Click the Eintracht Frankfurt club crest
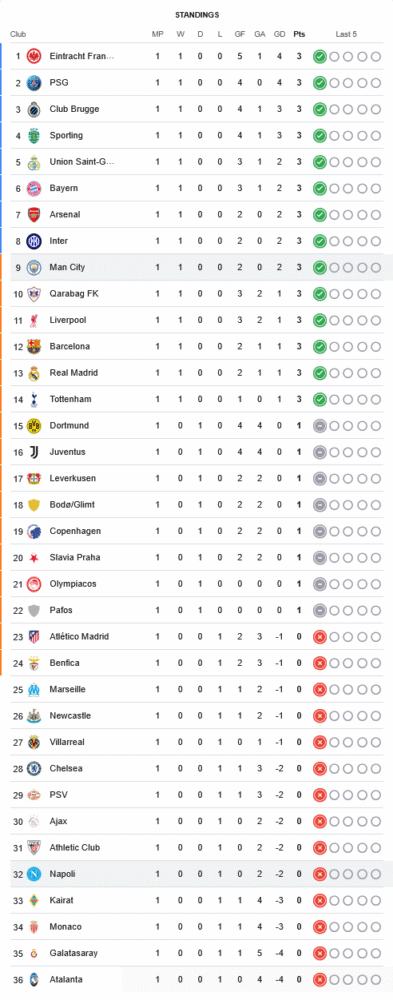Image resolution: width=393 pixels, height=1000 pixels. tap(34, 56)
